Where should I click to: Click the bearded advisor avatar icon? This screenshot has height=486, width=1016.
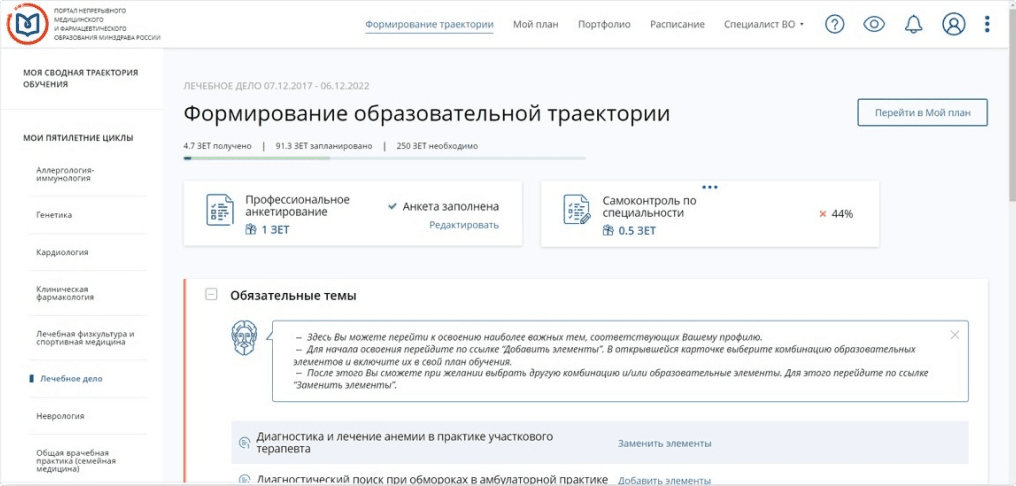[244, 336]
